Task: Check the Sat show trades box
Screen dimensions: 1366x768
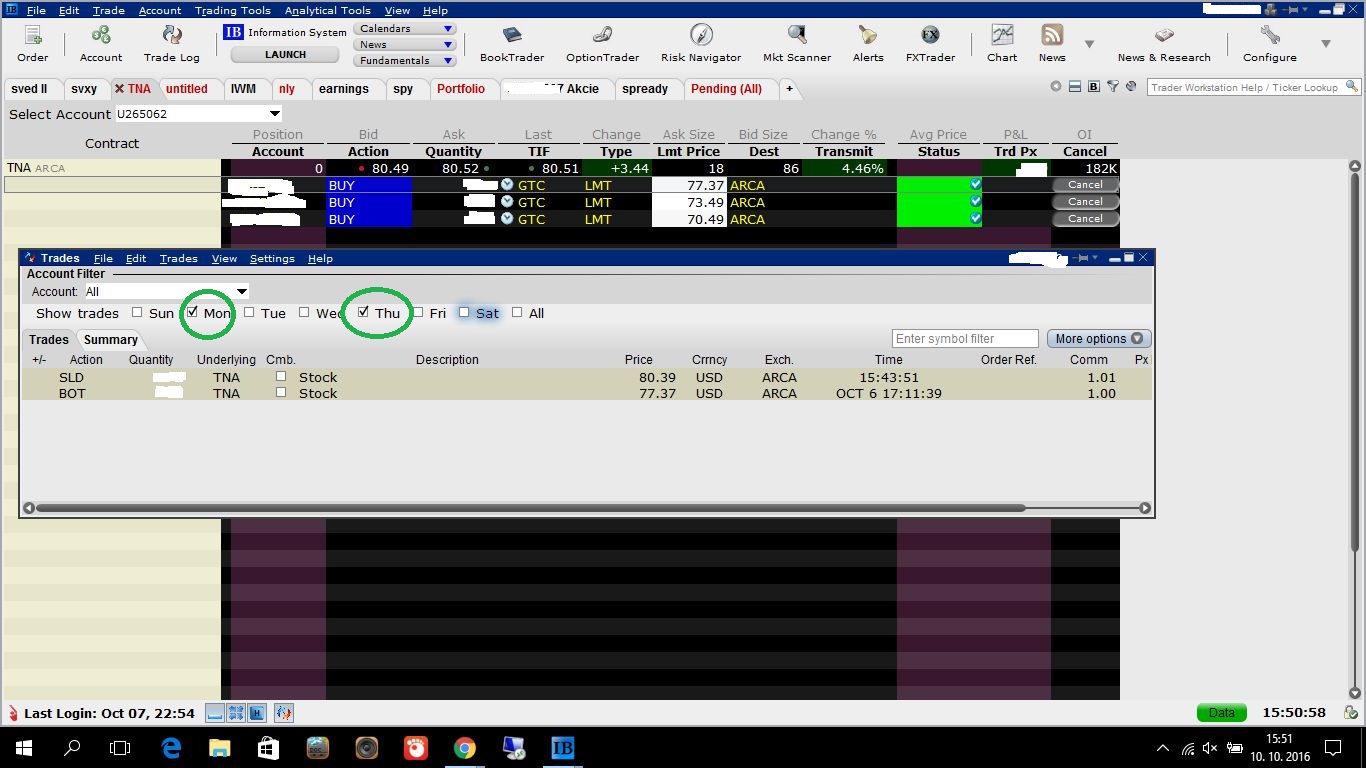Action: (464, 312)
